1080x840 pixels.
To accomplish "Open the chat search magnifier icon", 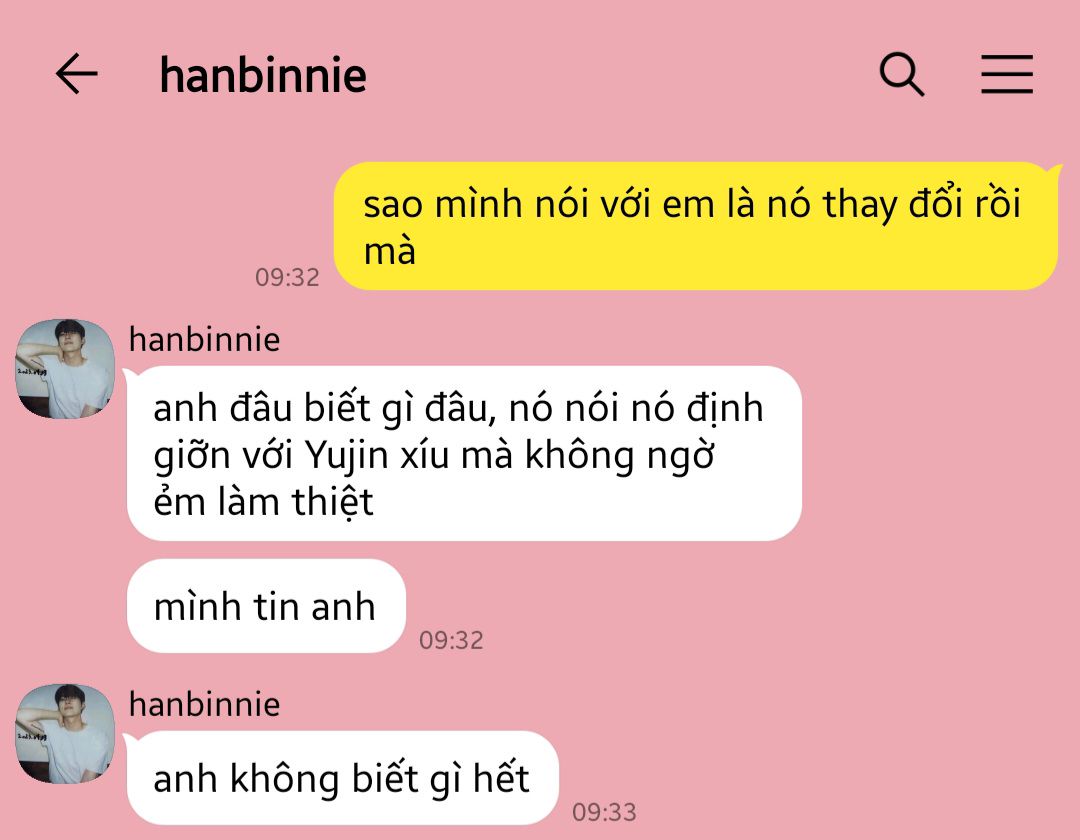I will 902,74.
